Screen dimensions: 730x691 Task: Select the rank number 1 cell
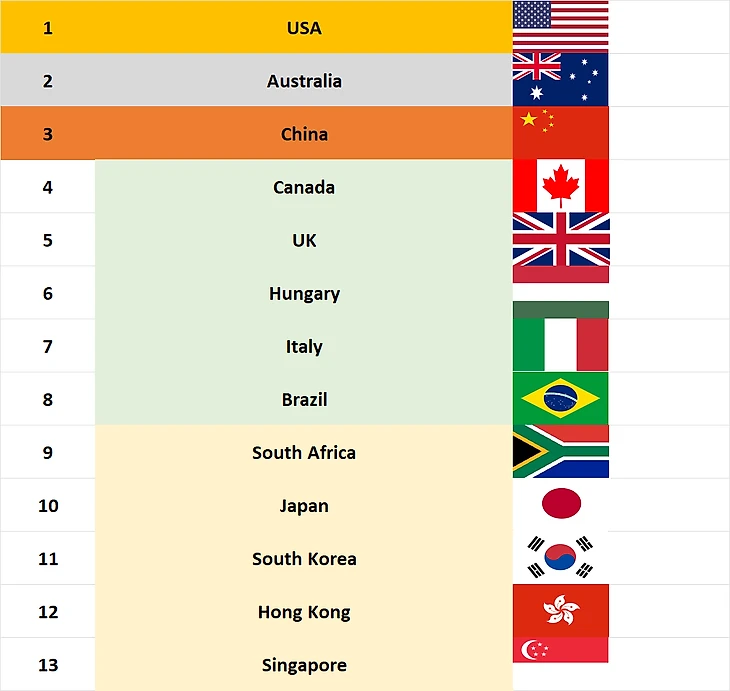pyautogui.click(x=47, y=27)
